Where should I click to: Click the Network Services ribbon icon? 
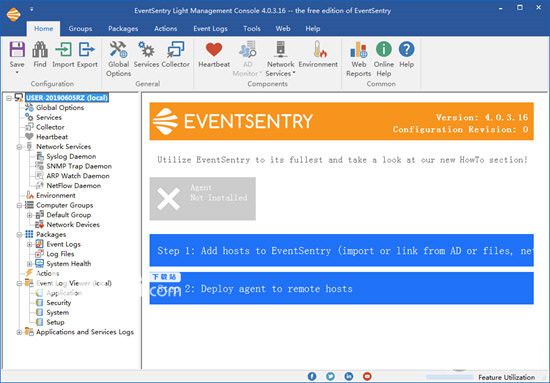pyautogui.click(x=281, y=49)
